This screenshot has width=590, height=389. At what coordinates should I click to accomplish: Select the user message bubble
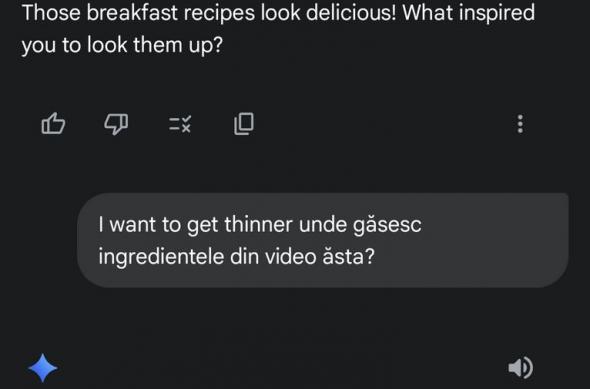[323, 240]
